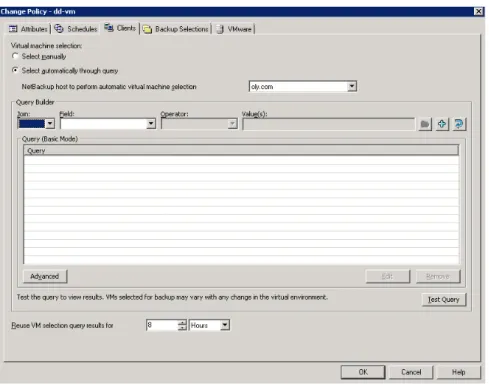Click the Test Query button
489x385 pixels.
pos(444,299)
